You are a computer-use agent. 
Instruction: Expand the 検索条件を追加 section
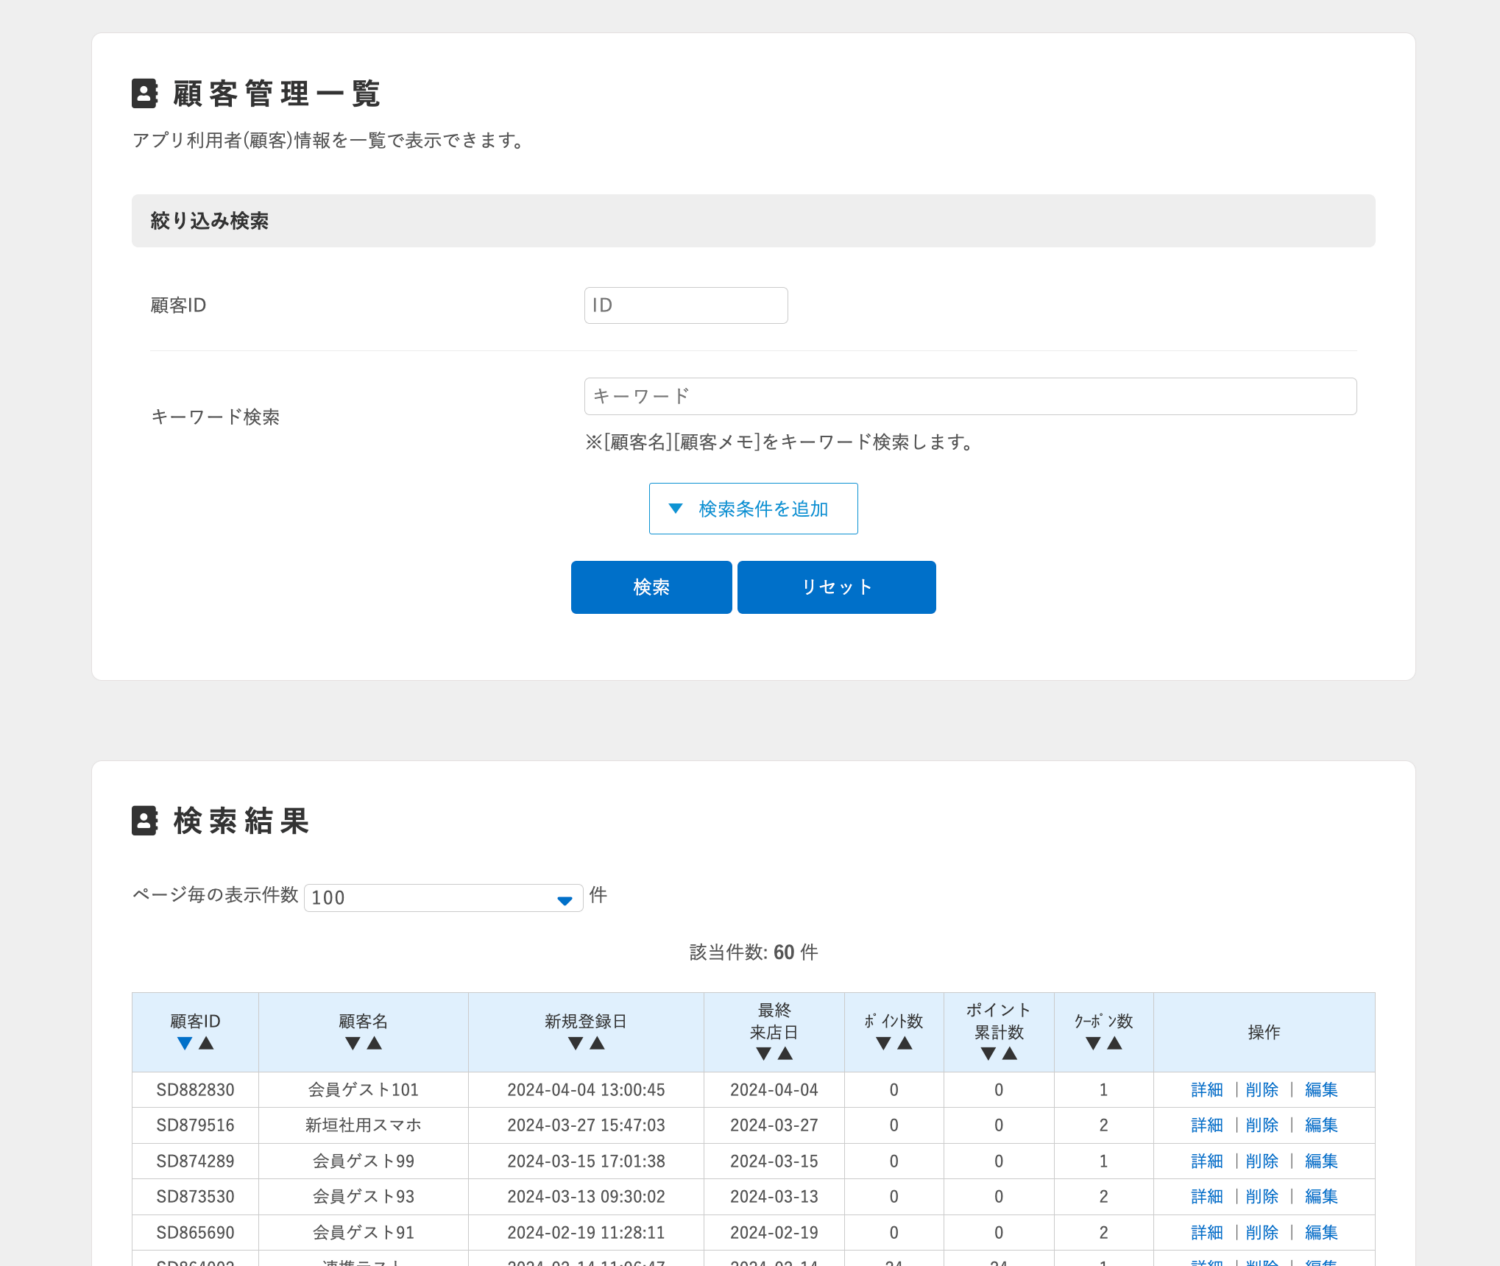point(753,508)
